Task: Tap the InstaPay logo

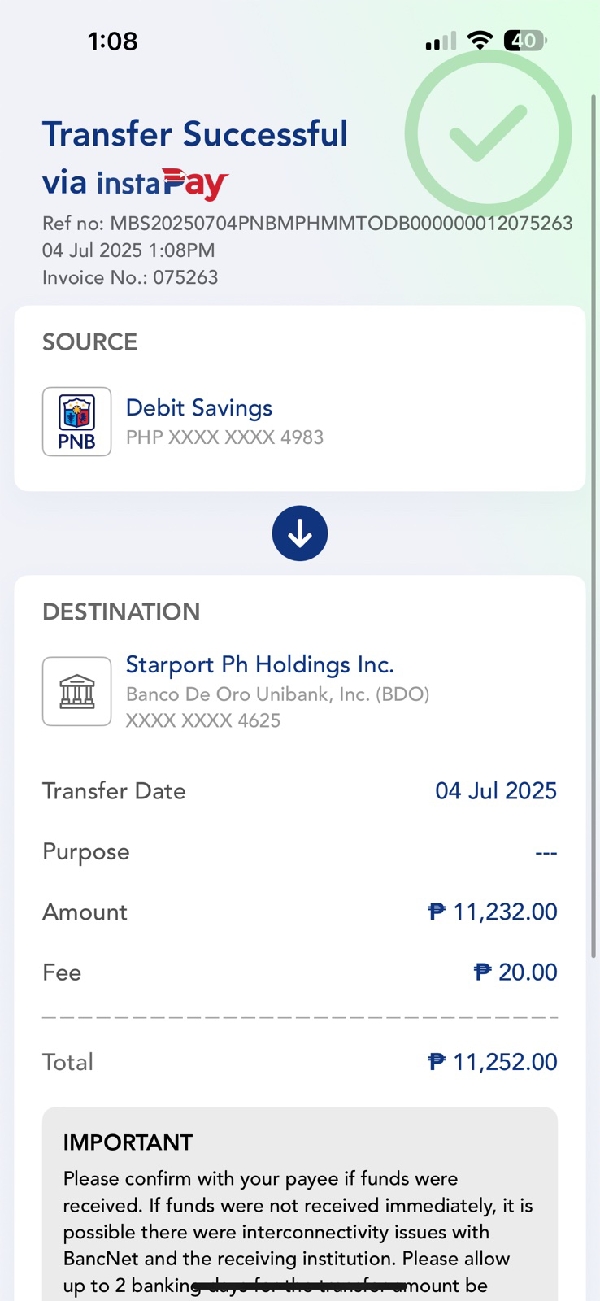Action: coord(163,184)
